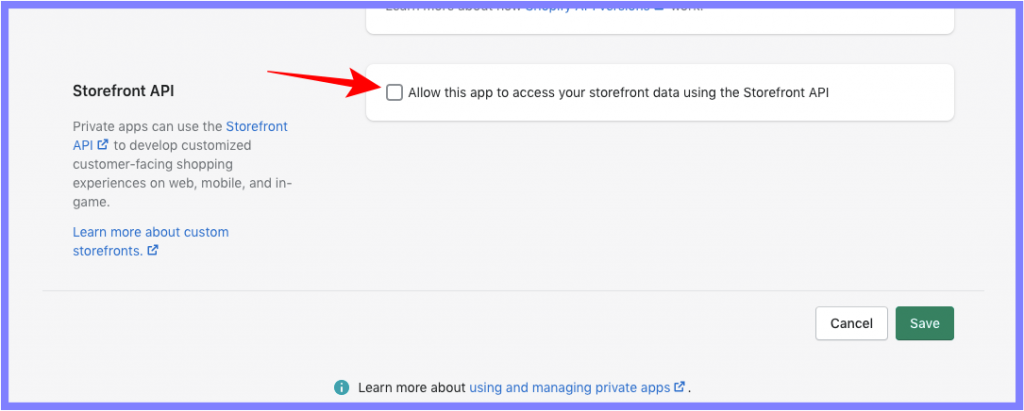Click the external-link icon after 'storefronts.'
This screenshot has width=1024, height=411.
(153, 250)
